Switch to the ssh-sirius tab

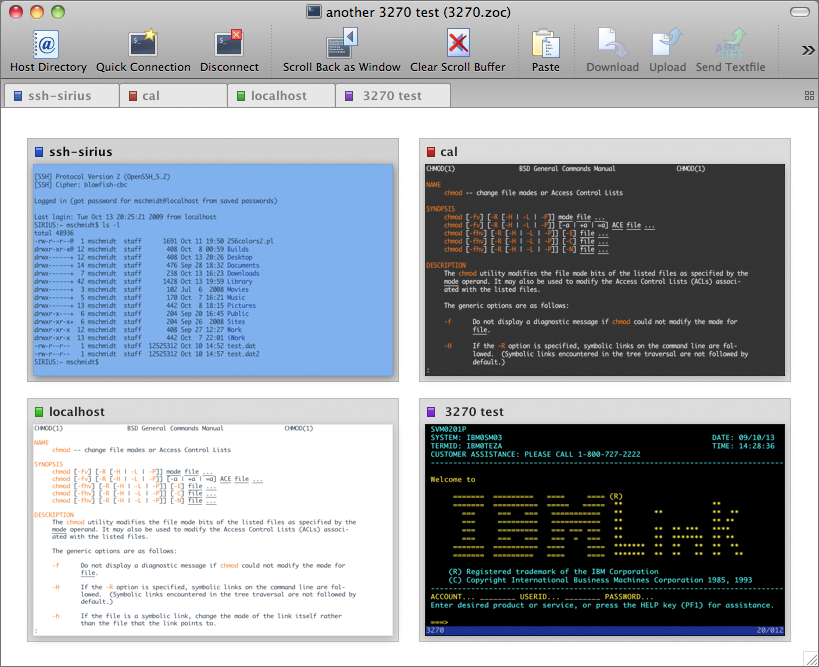[x=60, y=96]
